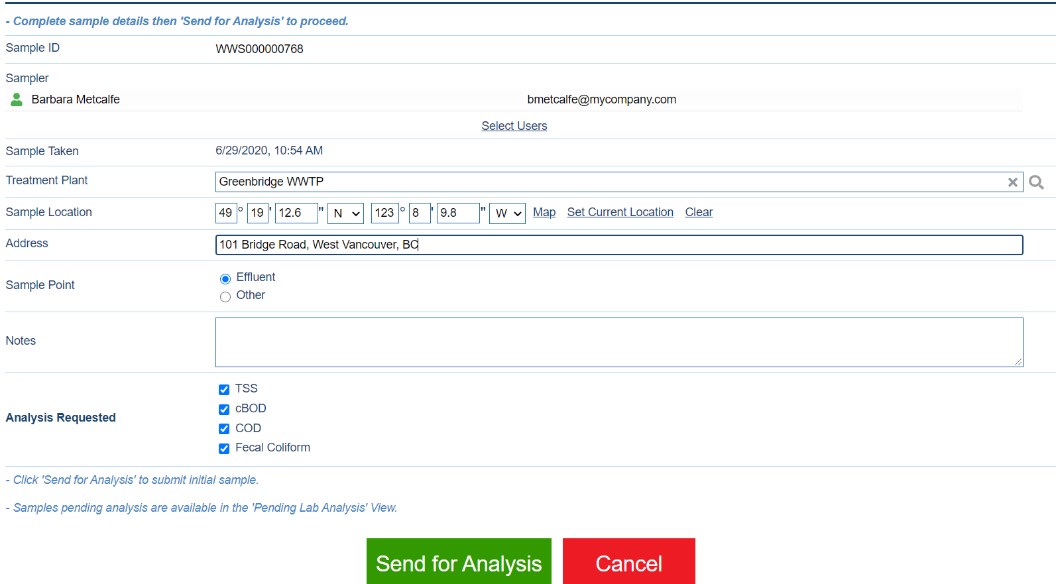
Task: Click inside the Notes text area
Action: (x=618, y=342)
